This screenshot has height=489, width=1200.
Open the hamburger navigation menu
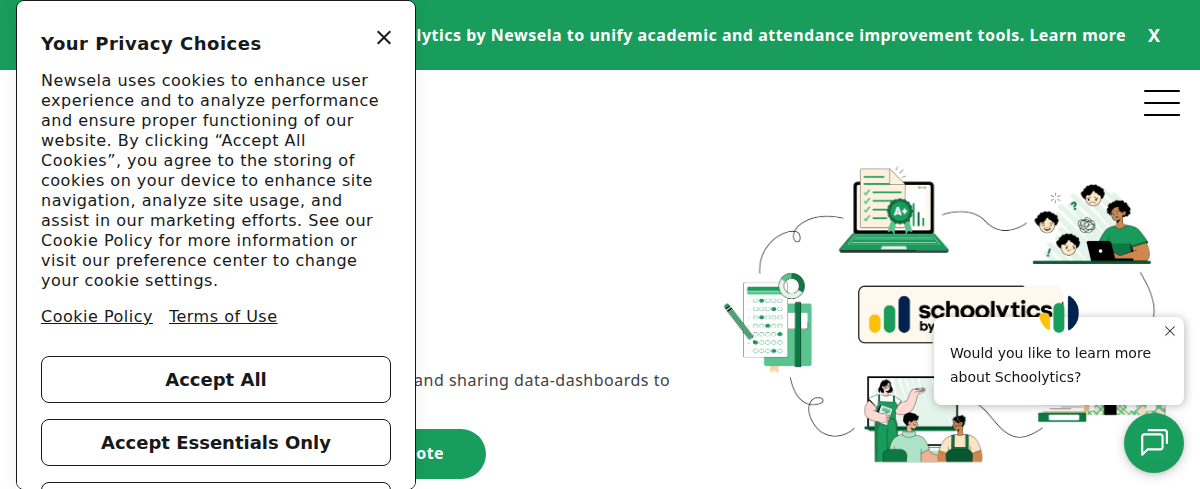pyautogui.click(x=1161, y=103)
